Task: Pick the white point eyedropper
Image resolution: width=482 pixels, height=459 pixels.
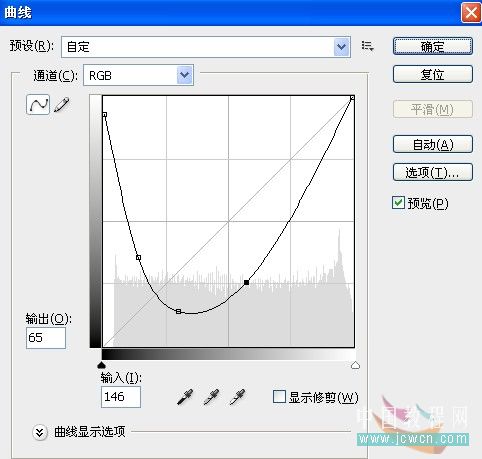Action: point(238,397)
